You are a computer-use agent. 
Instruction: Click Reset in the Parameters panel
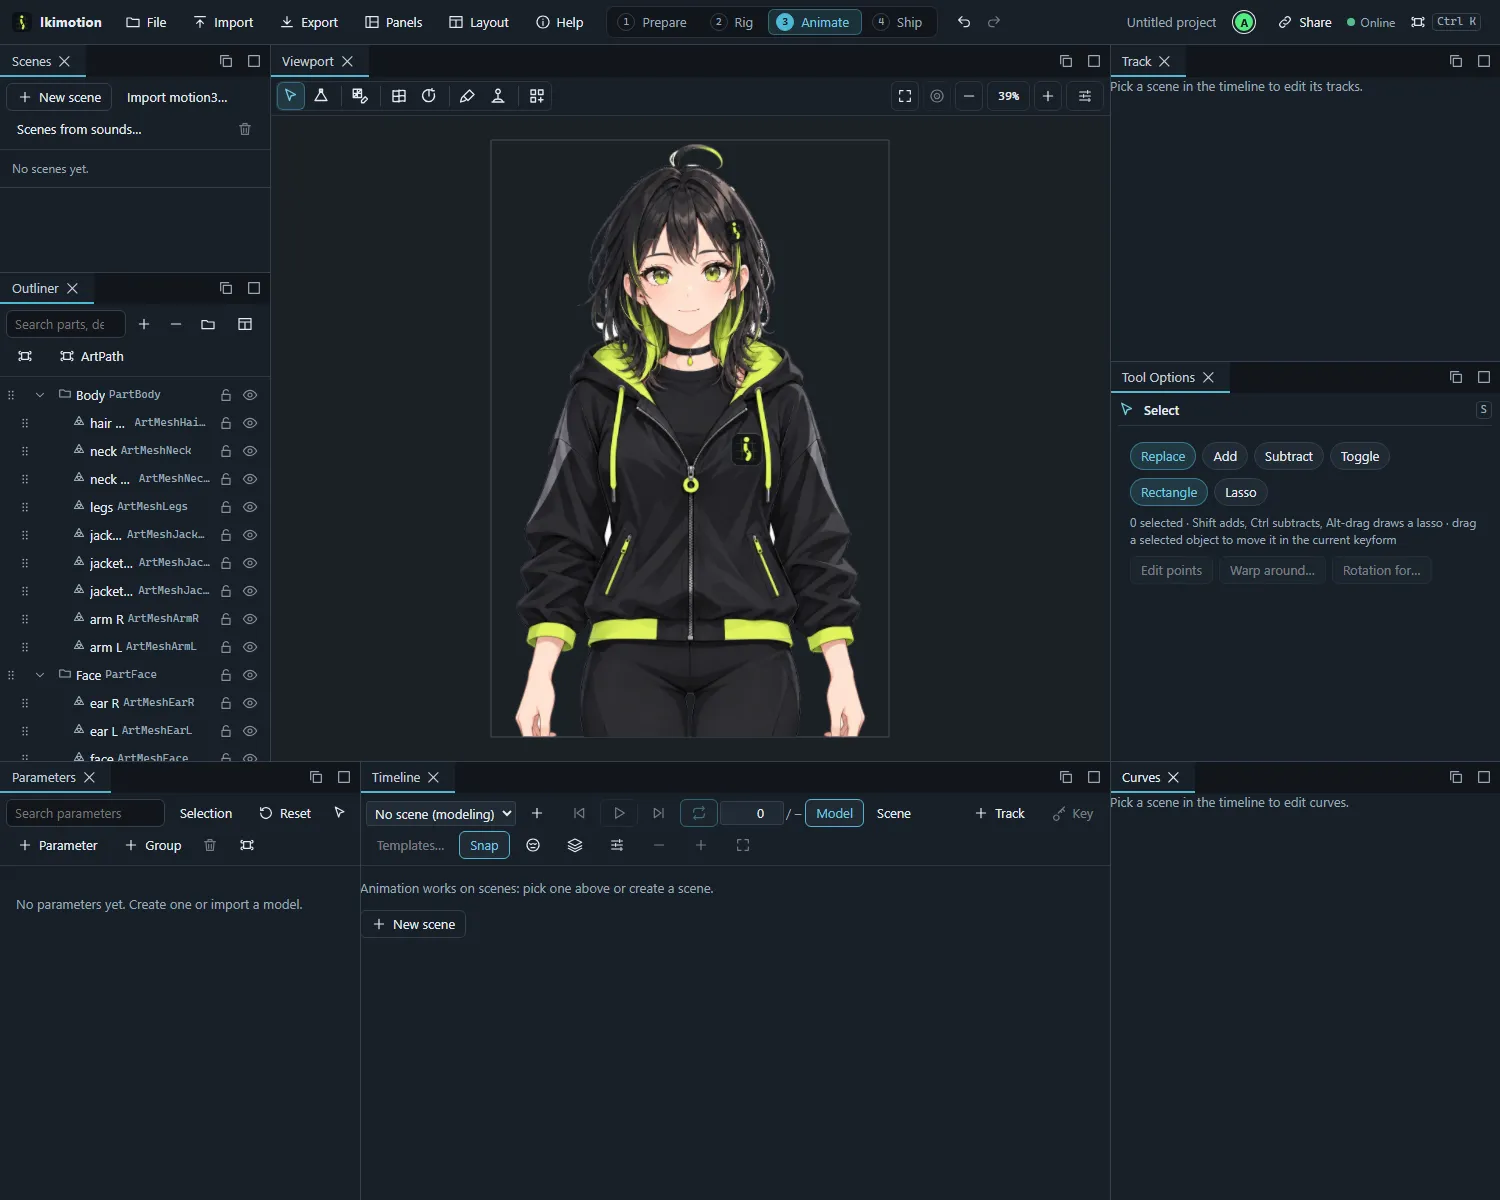point(285,813)
